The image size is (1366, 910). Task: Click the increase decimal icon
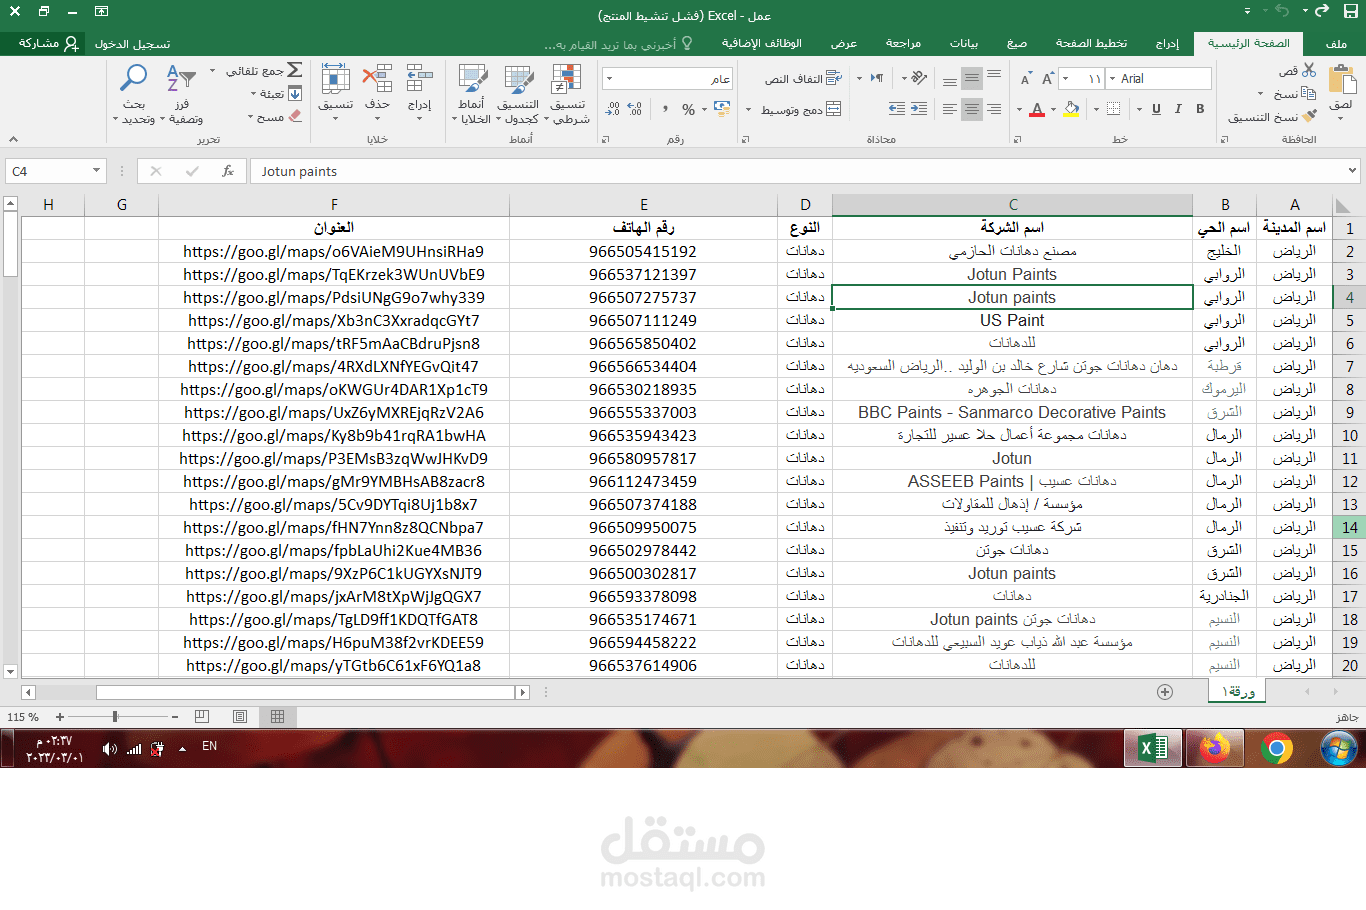tap(635, 109)
